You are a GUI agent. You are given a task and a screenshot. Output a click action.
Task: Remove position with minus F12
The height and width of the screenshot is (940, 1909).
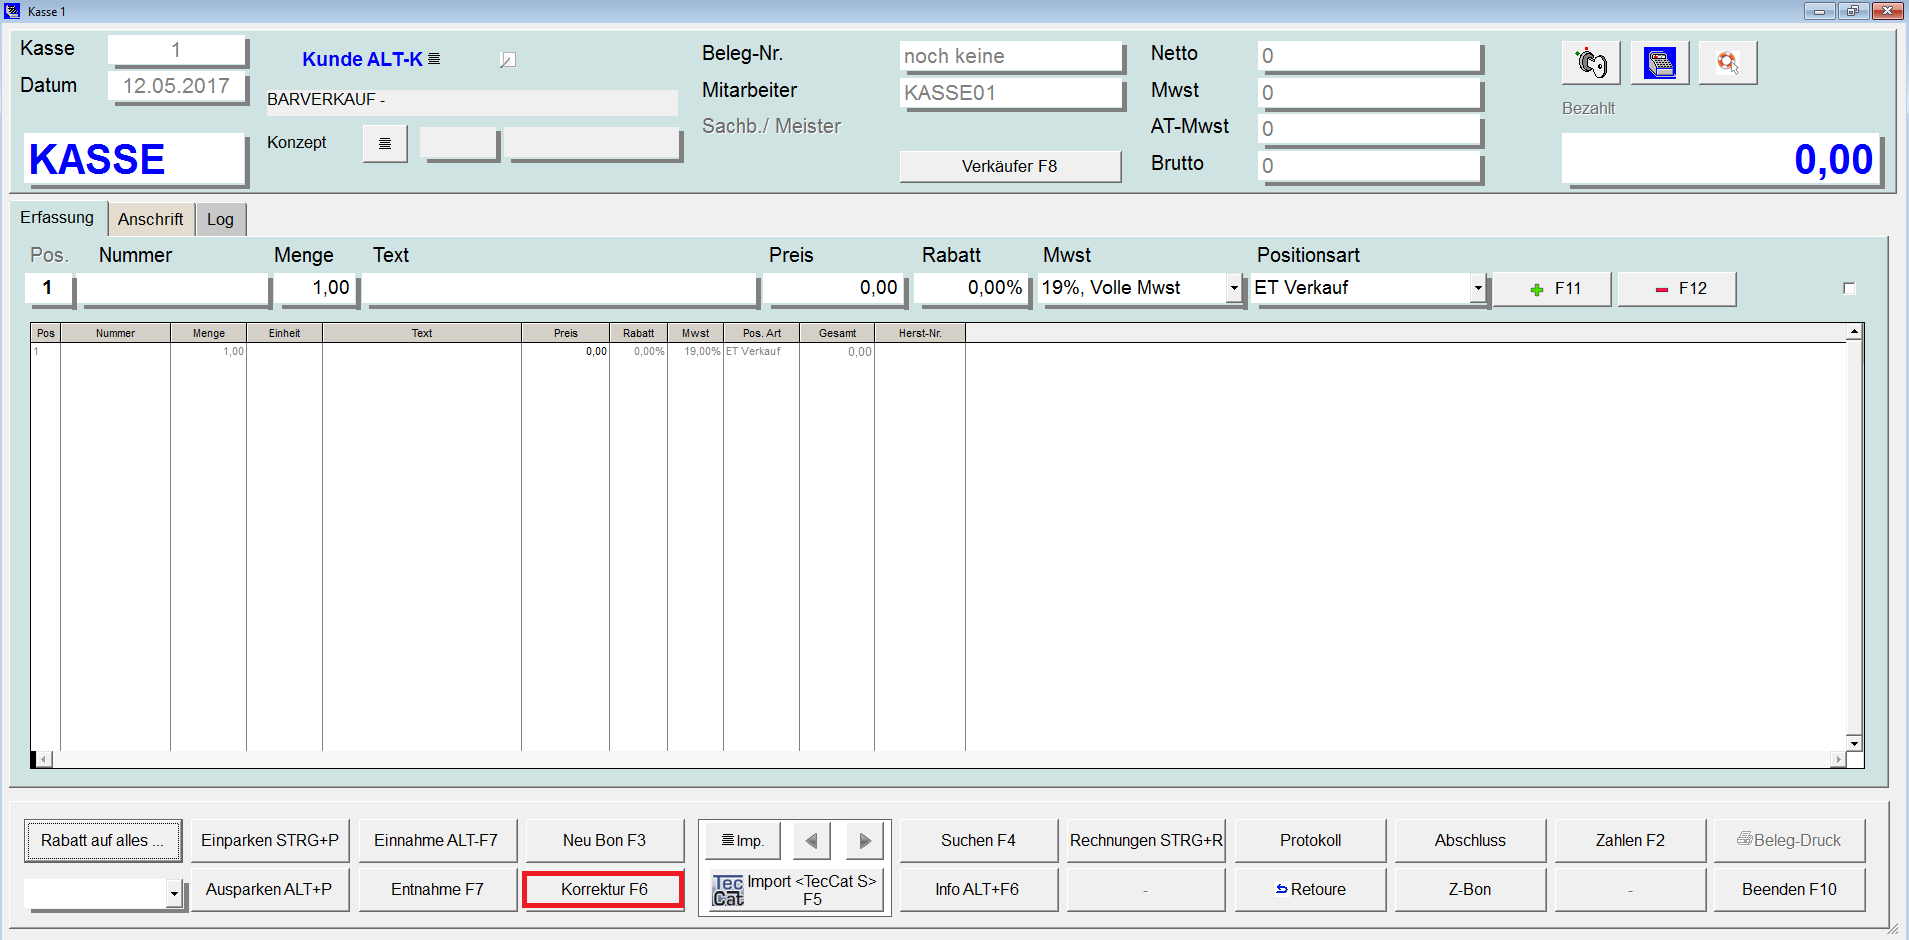(1677, 289)
